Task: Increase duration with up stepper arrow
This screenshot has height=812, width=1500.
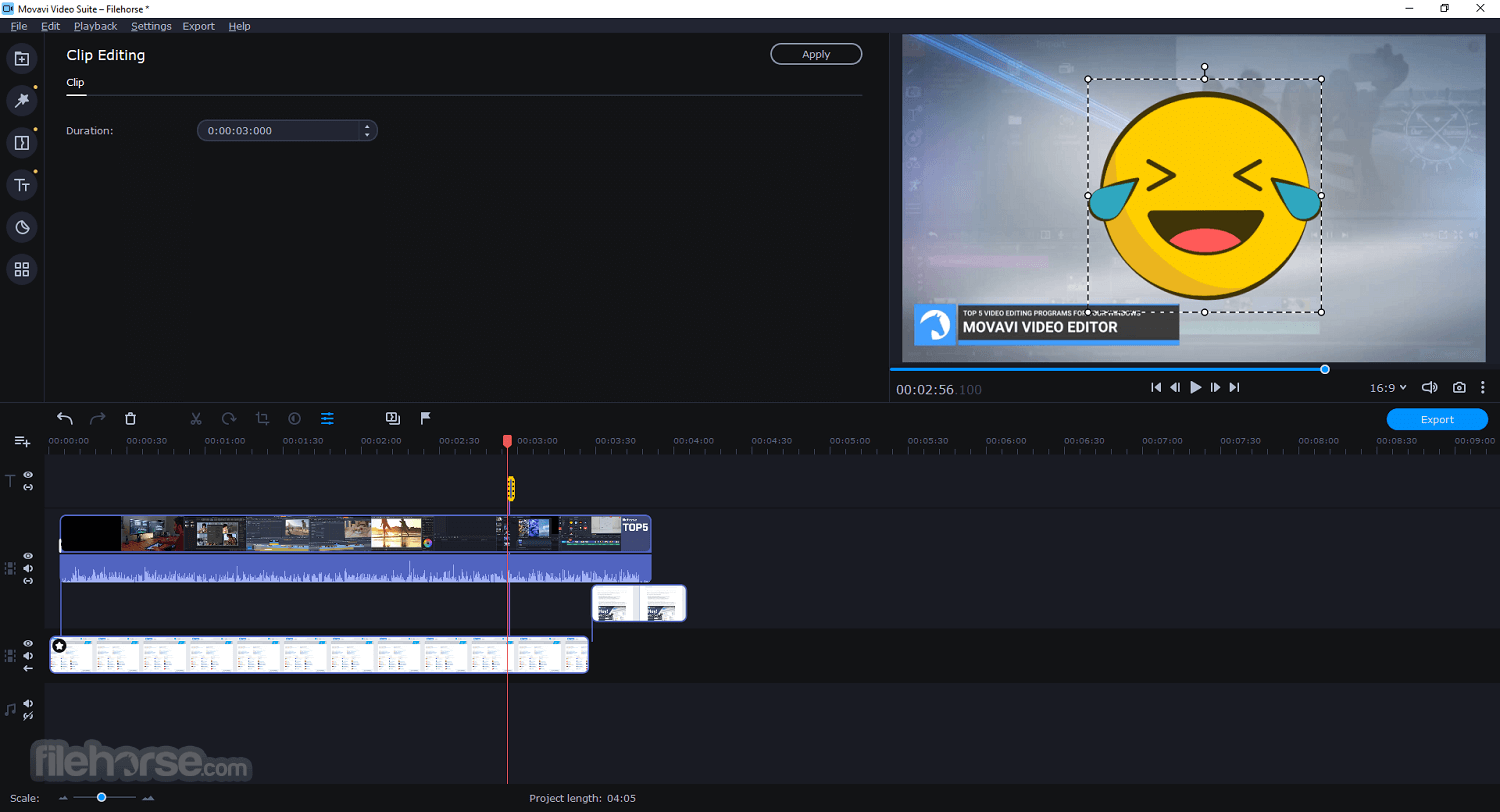Action: [x=367, y=126]
